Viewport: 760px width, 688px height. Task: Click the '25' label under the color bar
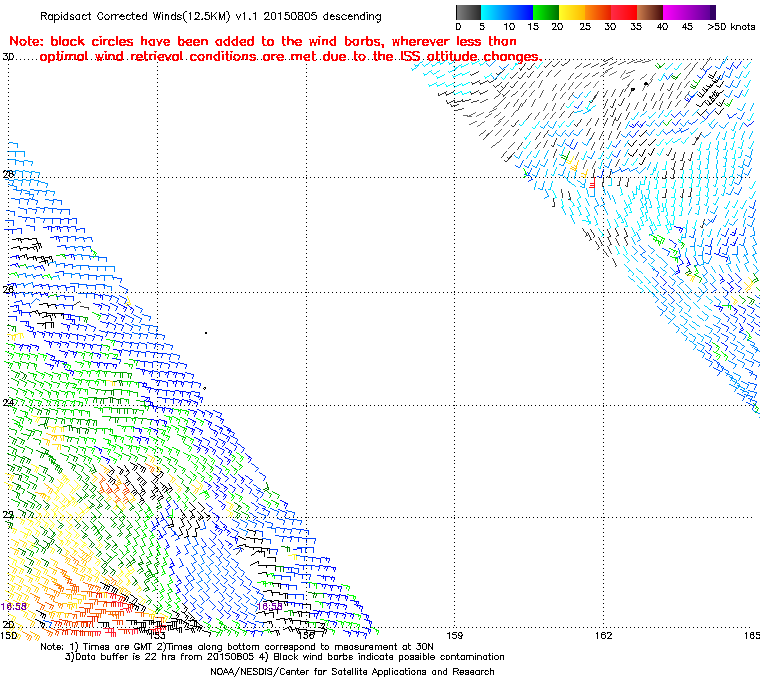(585, 27)
